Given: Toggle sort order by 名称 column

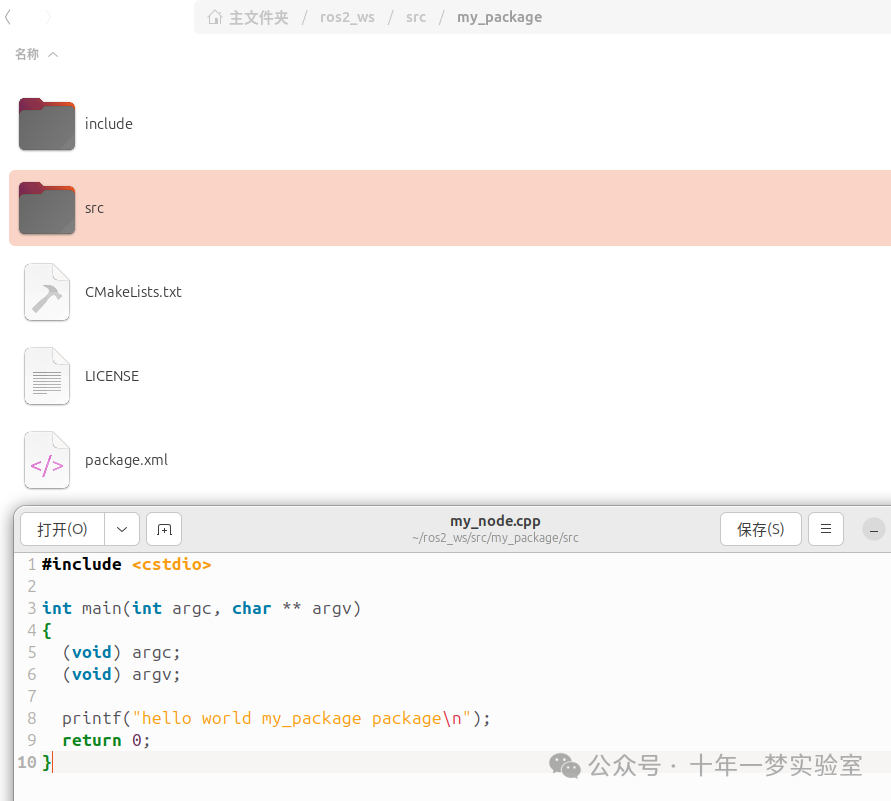Looking at the screenshot, I should [x=36, y=55].
